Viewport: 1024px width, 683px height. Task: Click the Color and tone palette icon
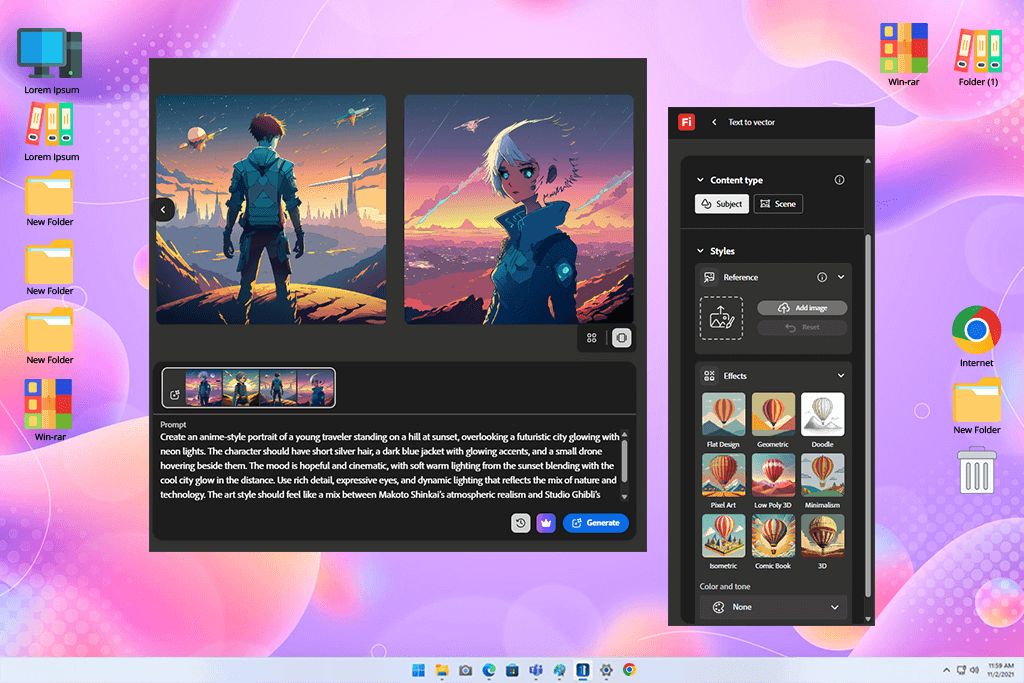point(718,607)
